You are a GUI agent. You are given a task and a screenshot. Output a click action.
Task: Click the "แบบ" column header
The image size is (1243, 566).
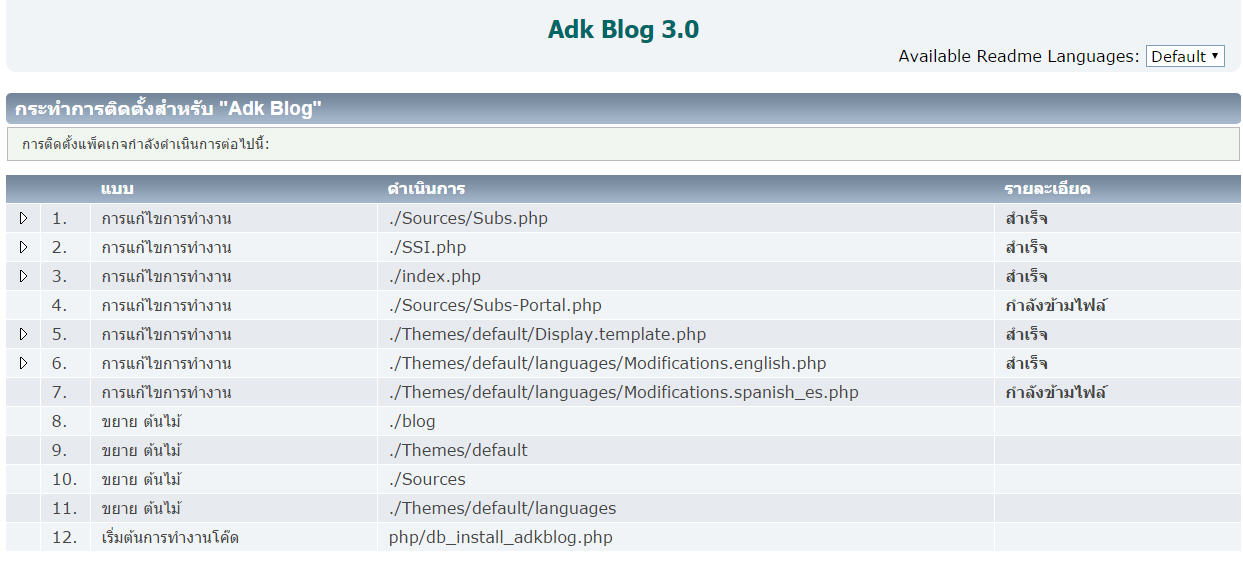click(x=117, y=189)
